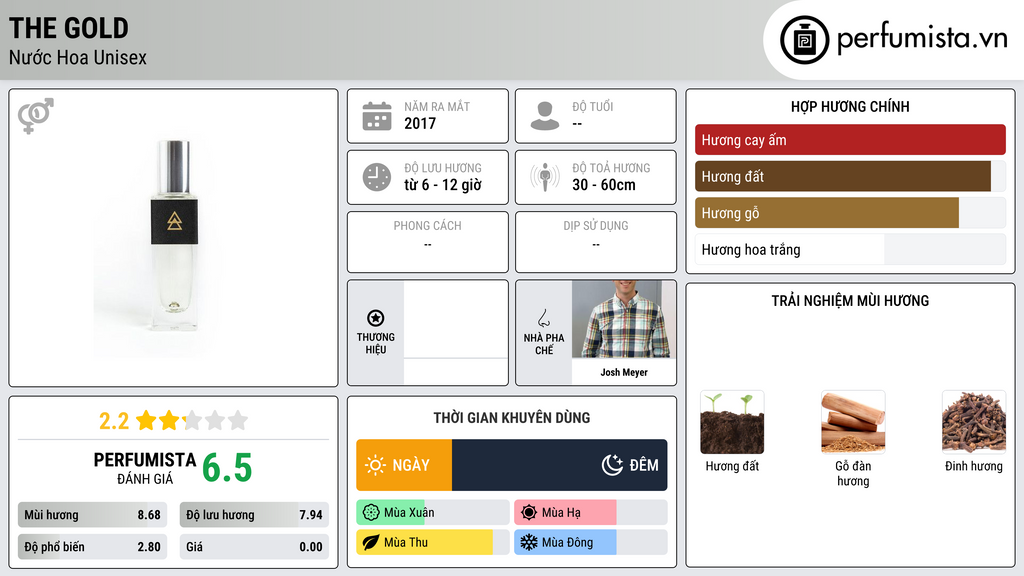Click the 2.2 user rating number
The image size is (1024, 576).
pyautogui.click(x=114, y=421)
